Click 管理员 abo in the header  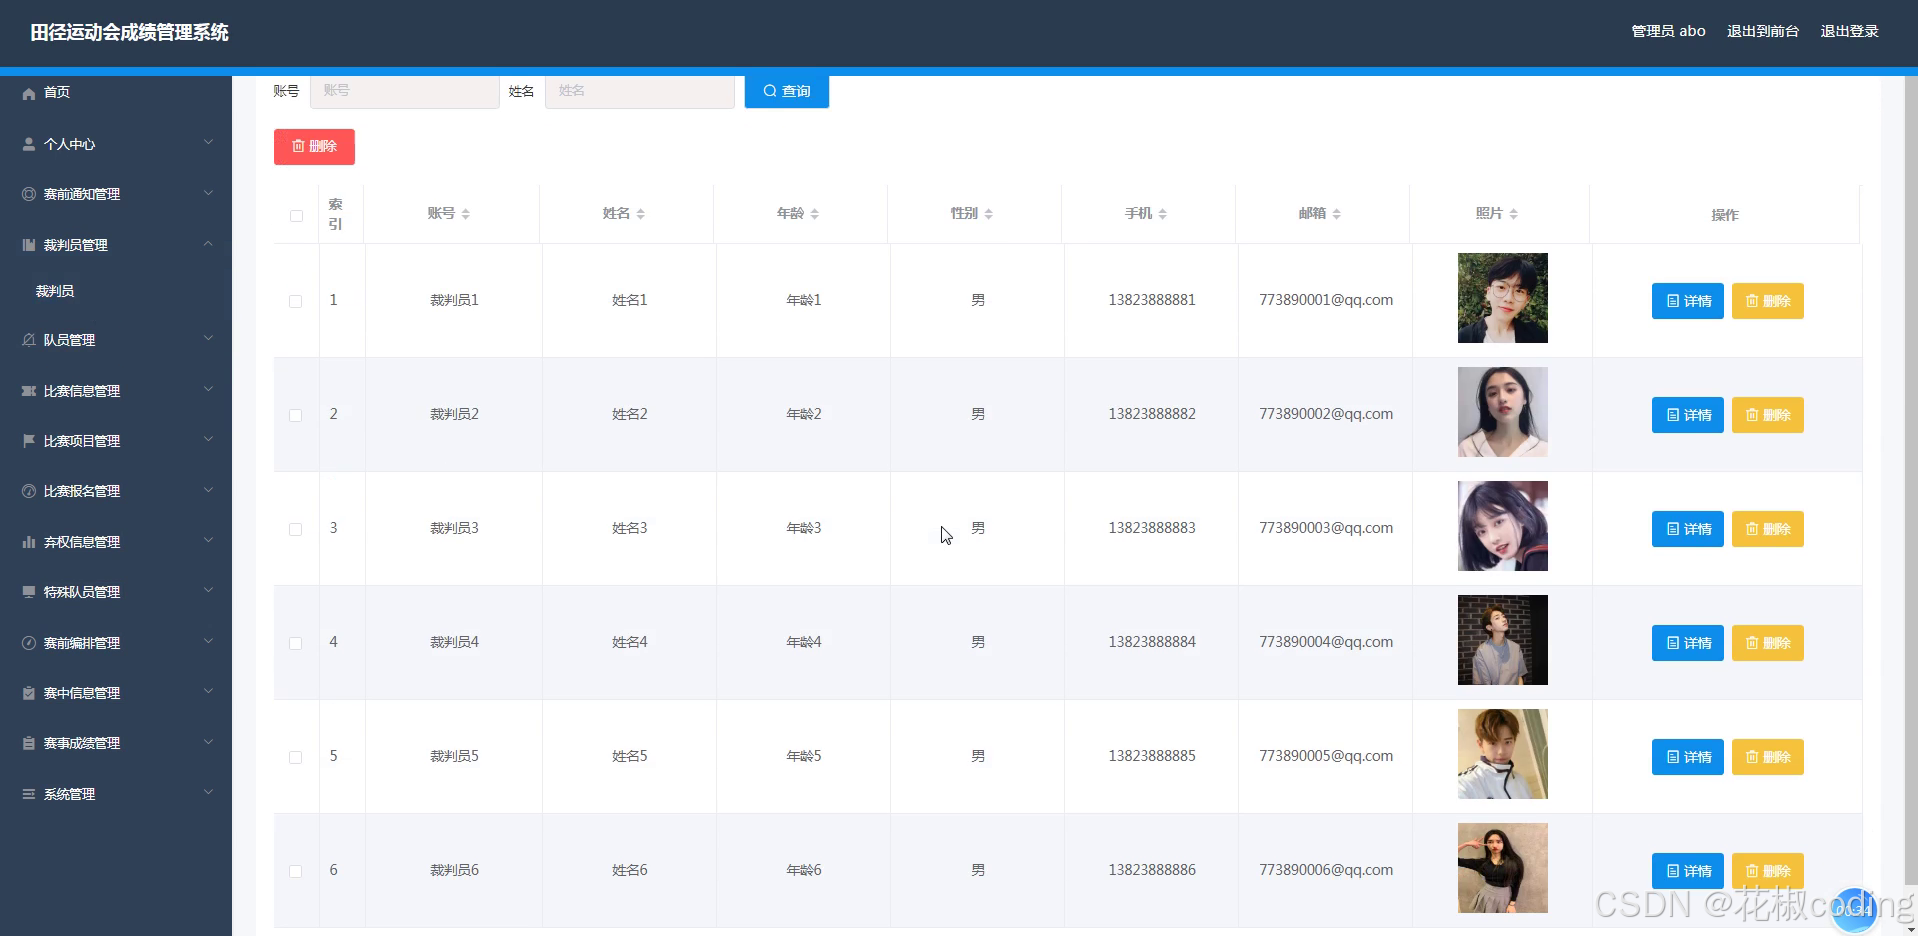click(1669, 32)
